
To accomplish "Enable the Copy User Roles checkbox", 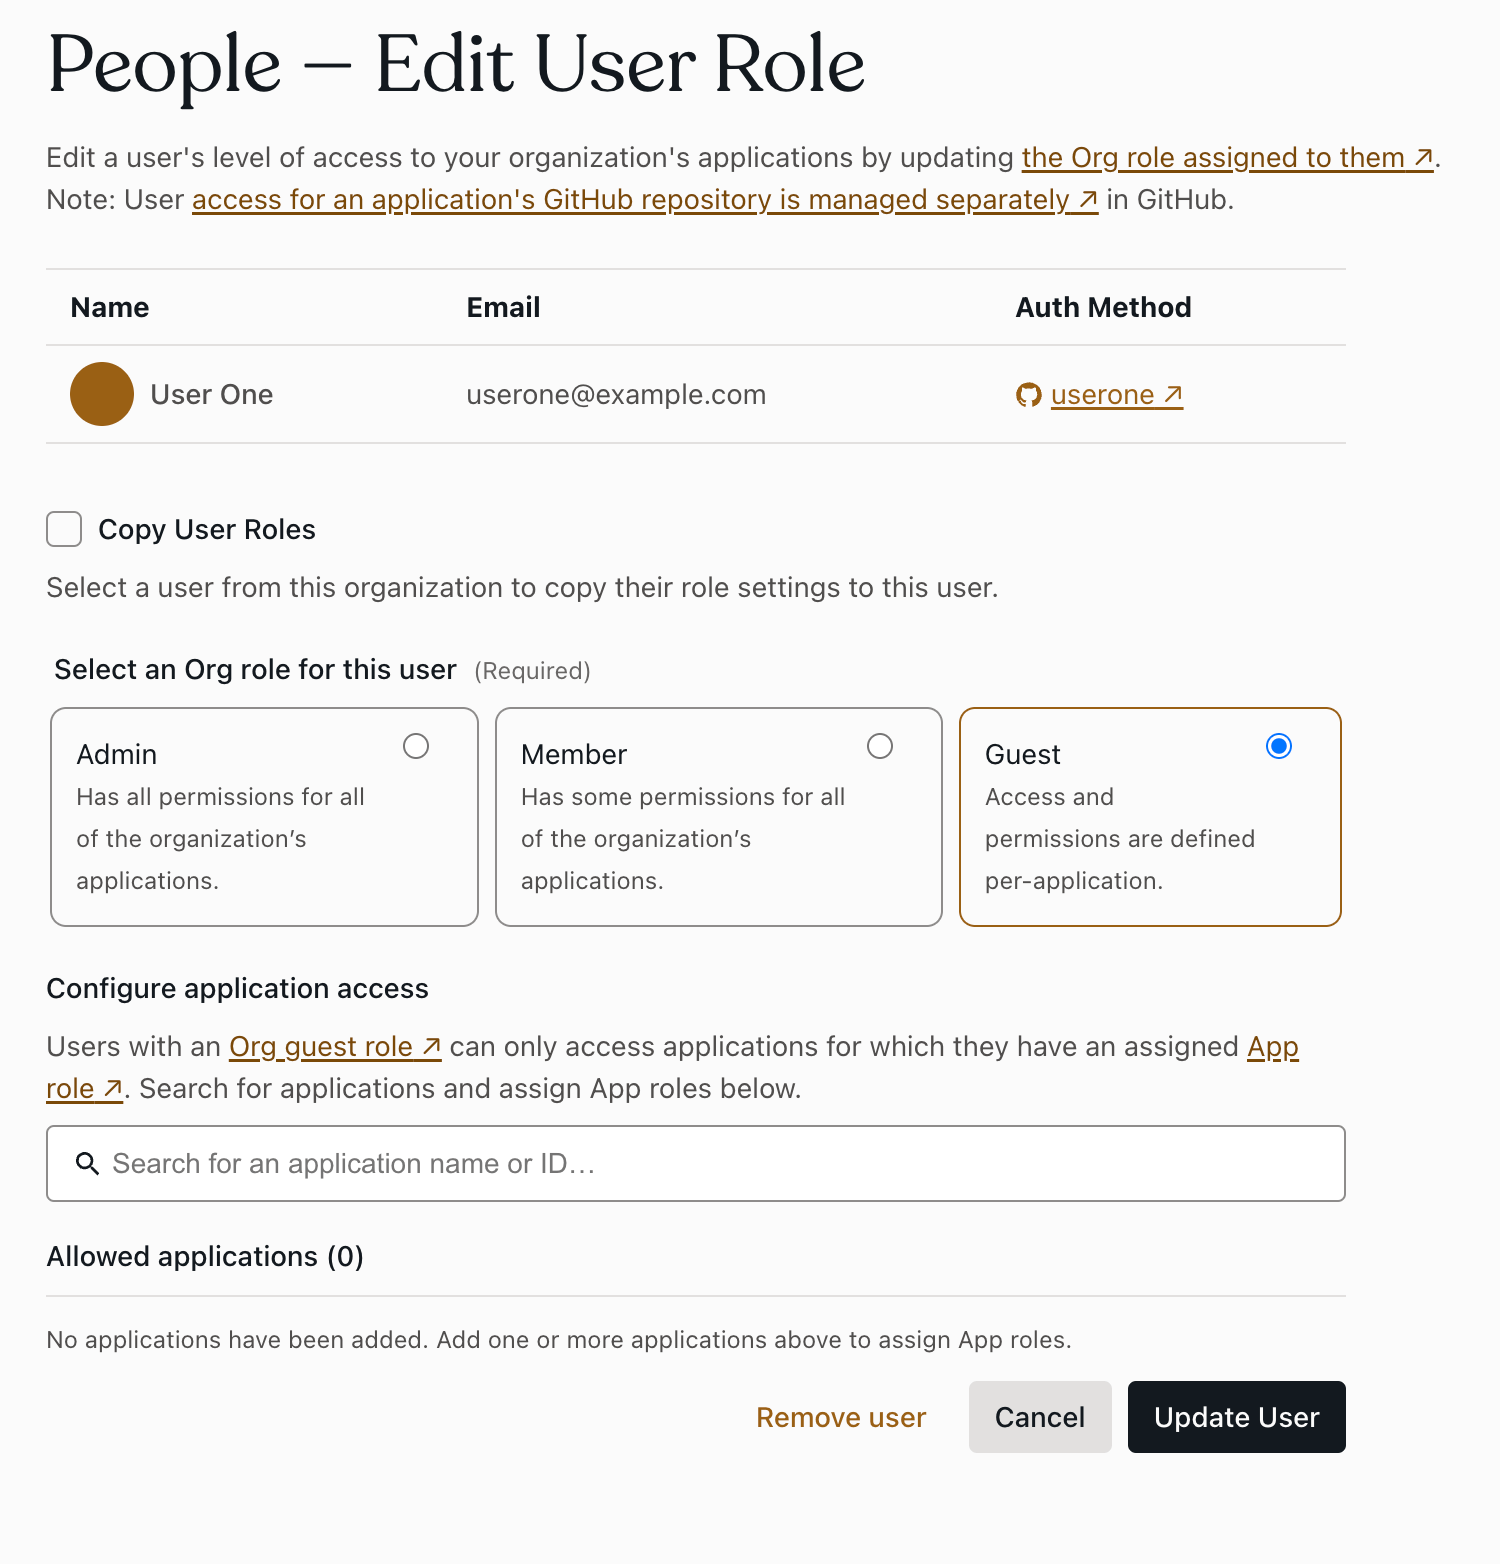I will point(63,529).
